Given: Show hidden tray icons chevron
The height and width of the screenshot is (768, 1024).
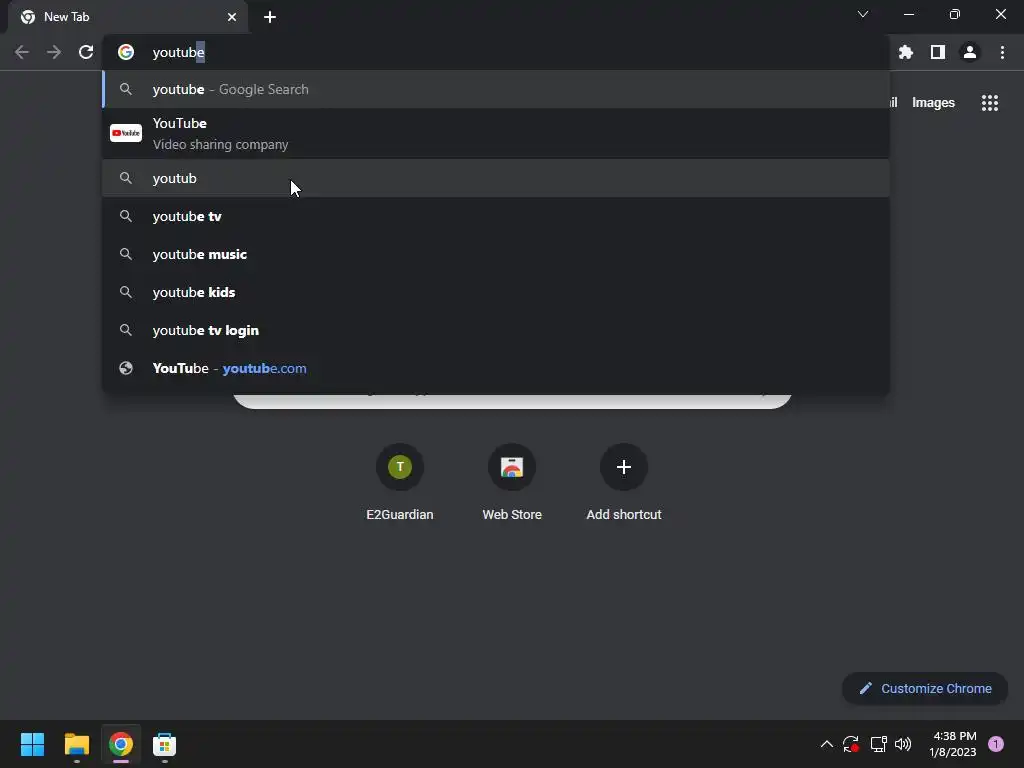Looking at the screenshot, I should point(826,744).
